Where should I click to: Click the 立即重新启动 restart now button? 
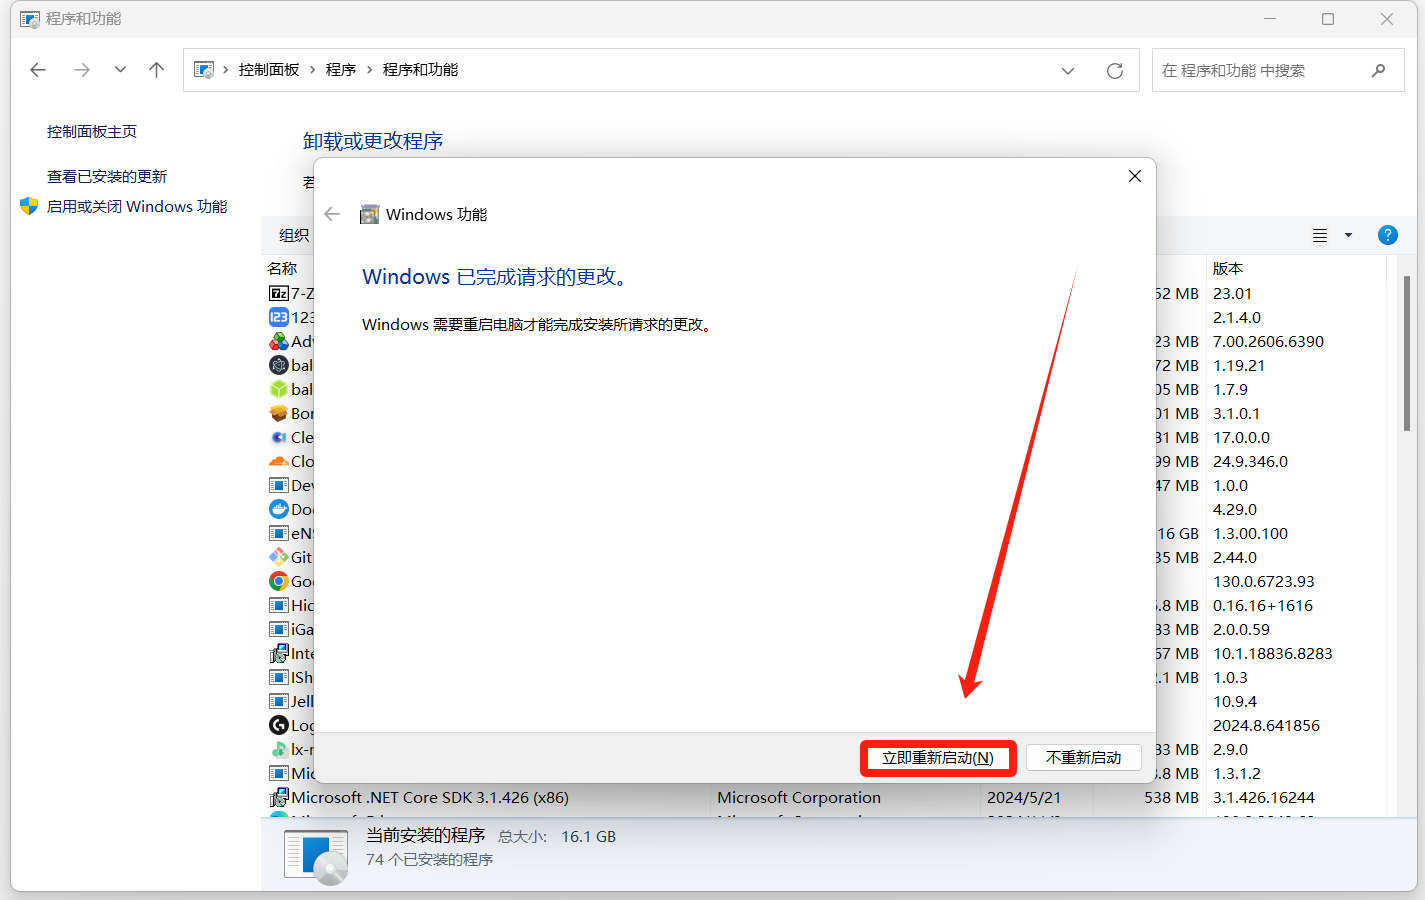937,758
